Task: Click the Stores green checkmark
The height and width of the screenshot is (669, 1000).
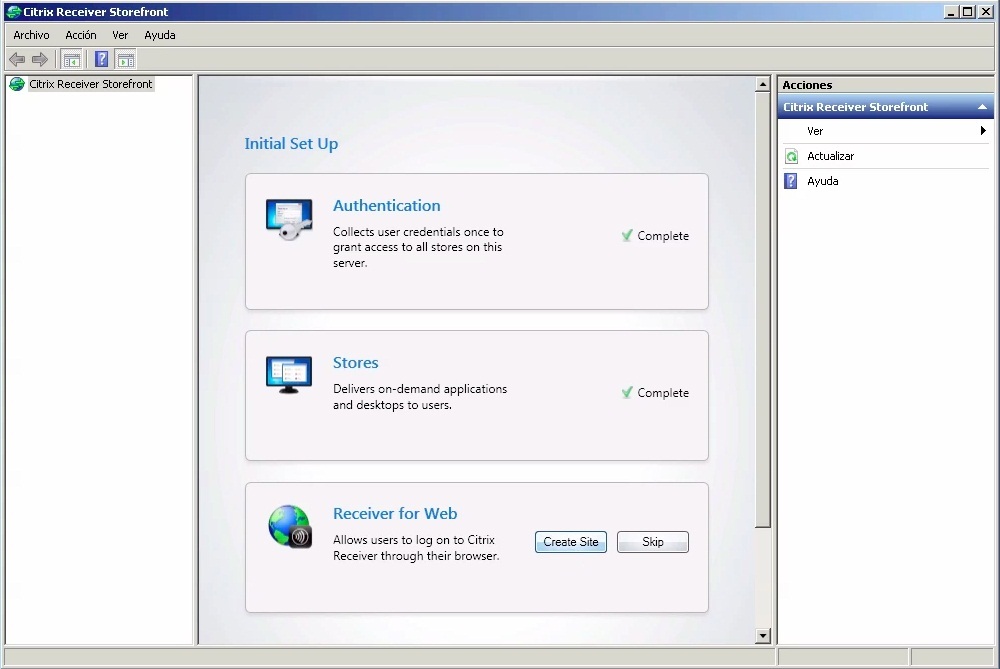Action: pos(627,392)
